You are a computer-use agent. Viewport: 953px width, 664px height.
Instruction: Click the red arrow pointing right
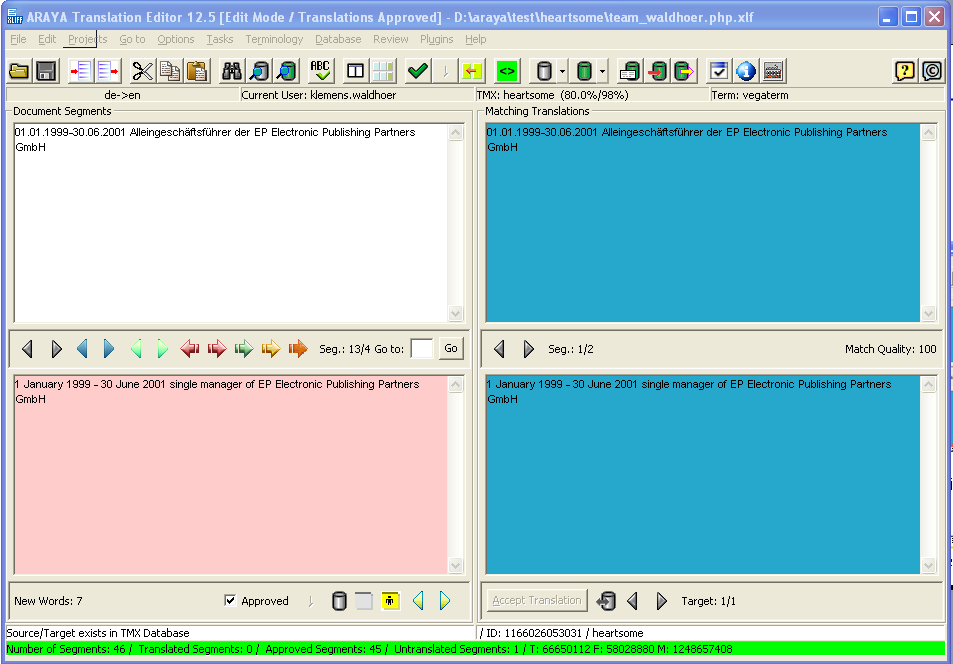(x=216, y=349)
